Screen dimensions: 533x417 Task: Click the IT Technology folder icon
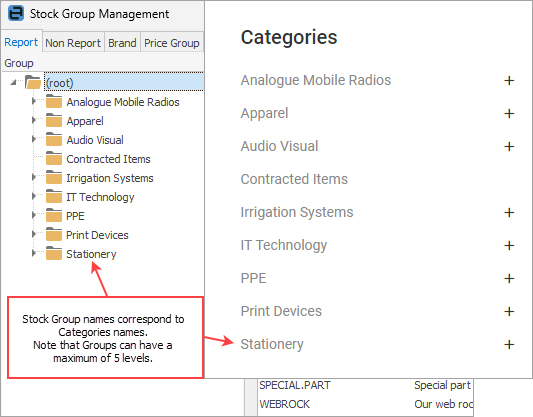click(x=54, y=196)
